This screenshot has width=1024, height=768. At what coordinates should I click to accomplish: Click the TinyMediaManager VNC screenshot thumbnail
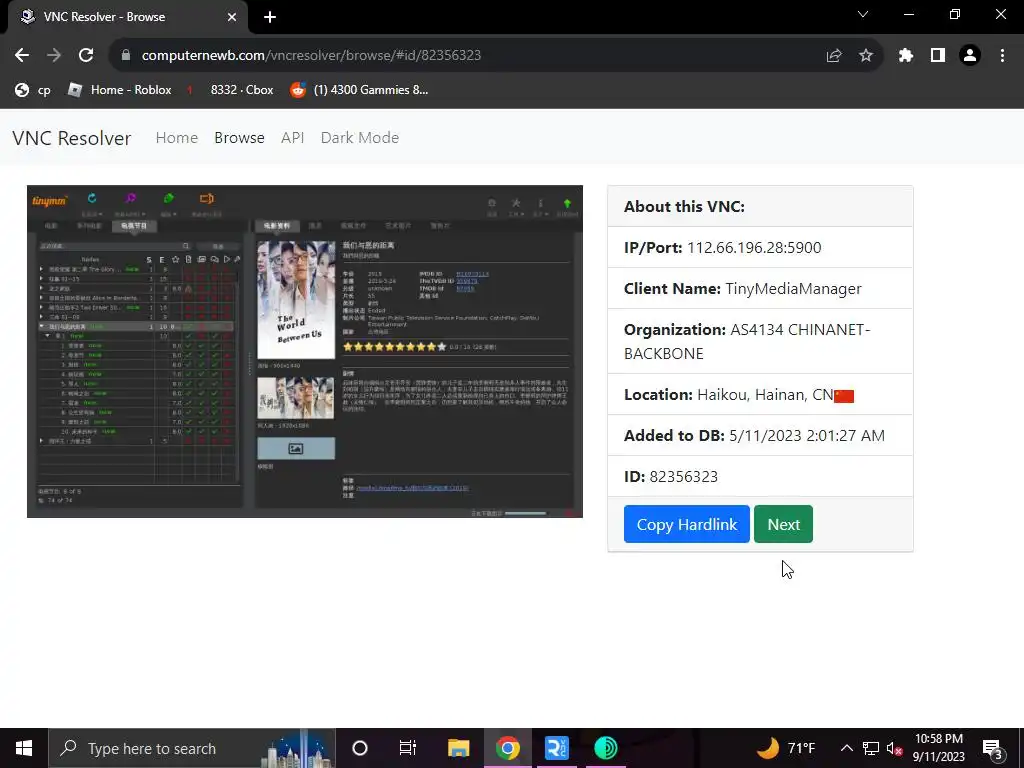click(305, 351)
